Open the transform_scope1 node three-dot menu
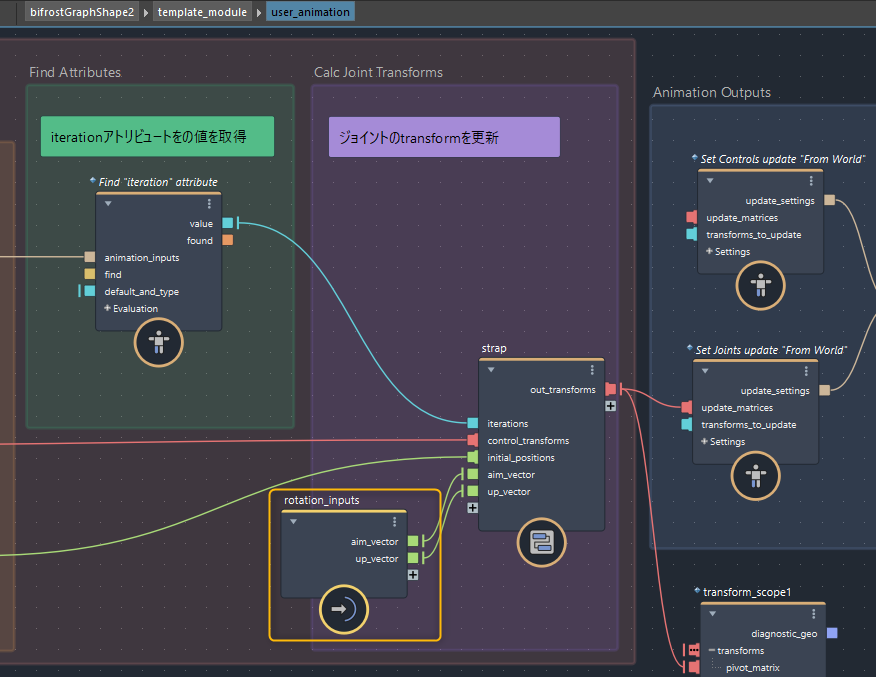 (814, 614)
